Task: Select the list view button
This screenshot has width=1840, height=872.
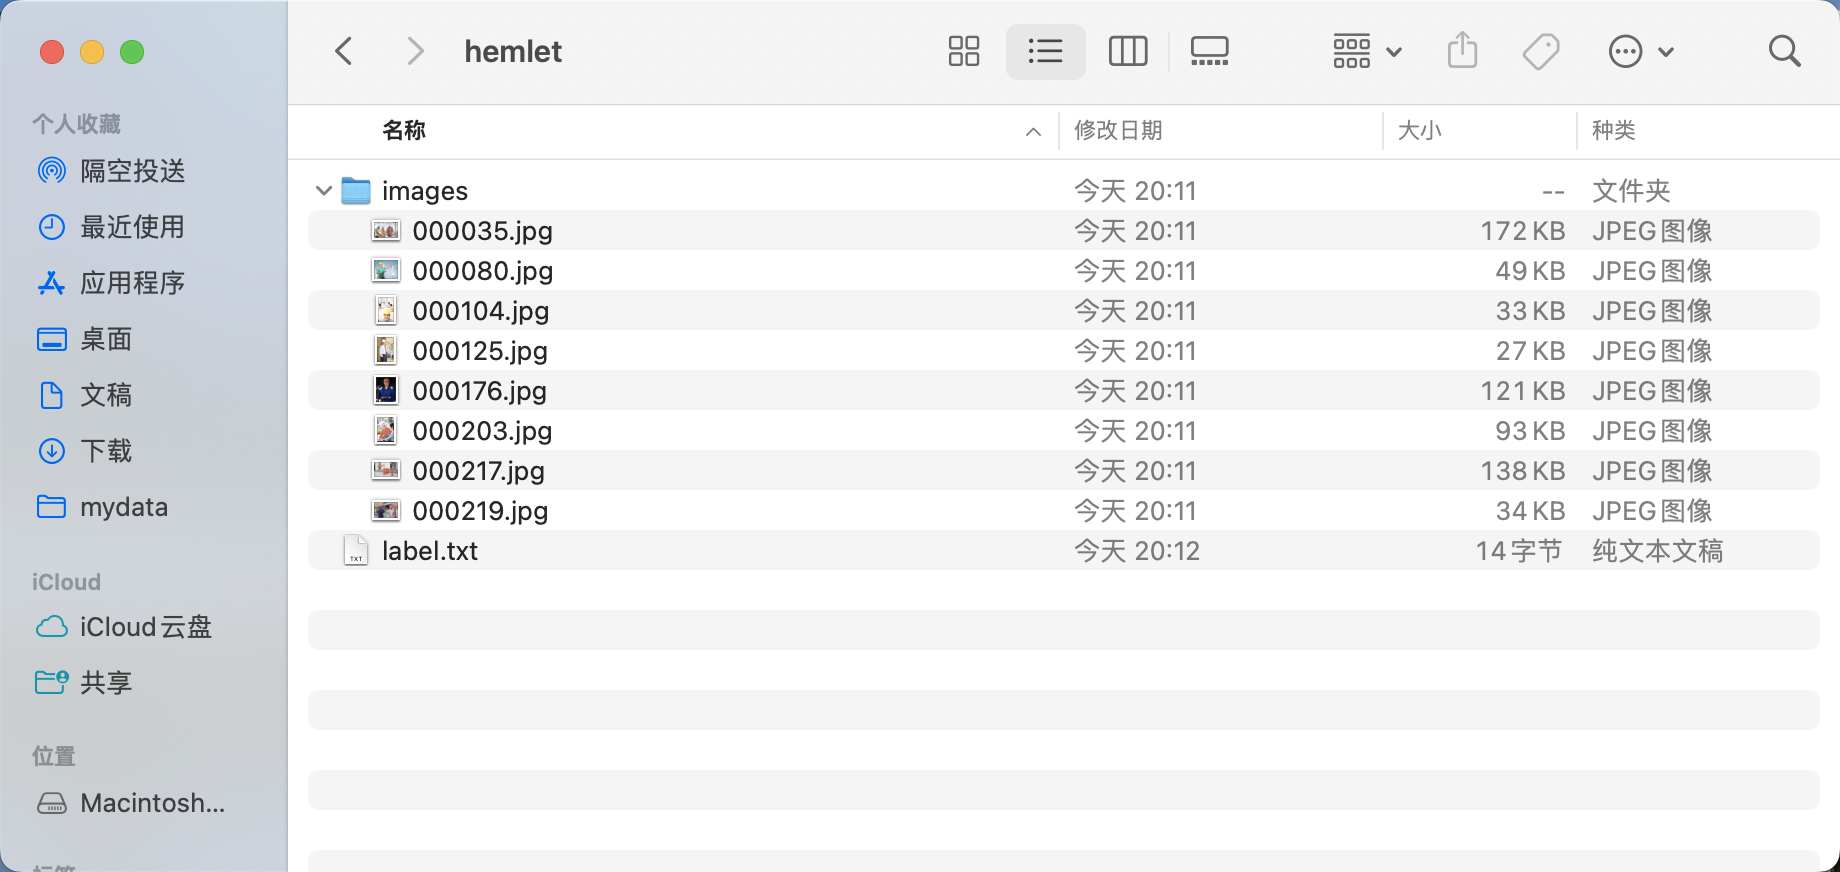Action: click(x=1045, y=51)
